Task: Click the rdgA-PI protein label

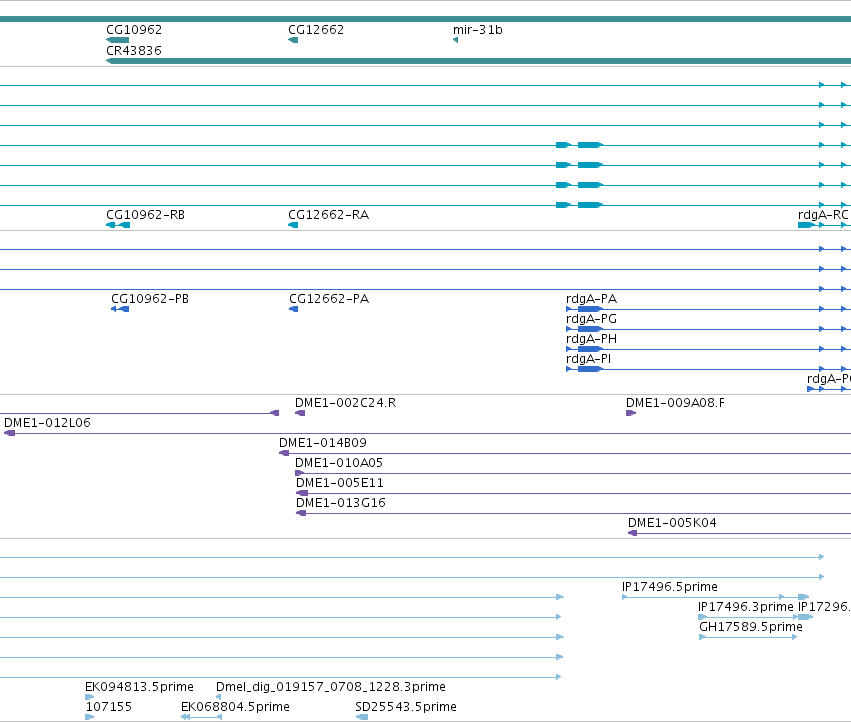Action: 588,359
